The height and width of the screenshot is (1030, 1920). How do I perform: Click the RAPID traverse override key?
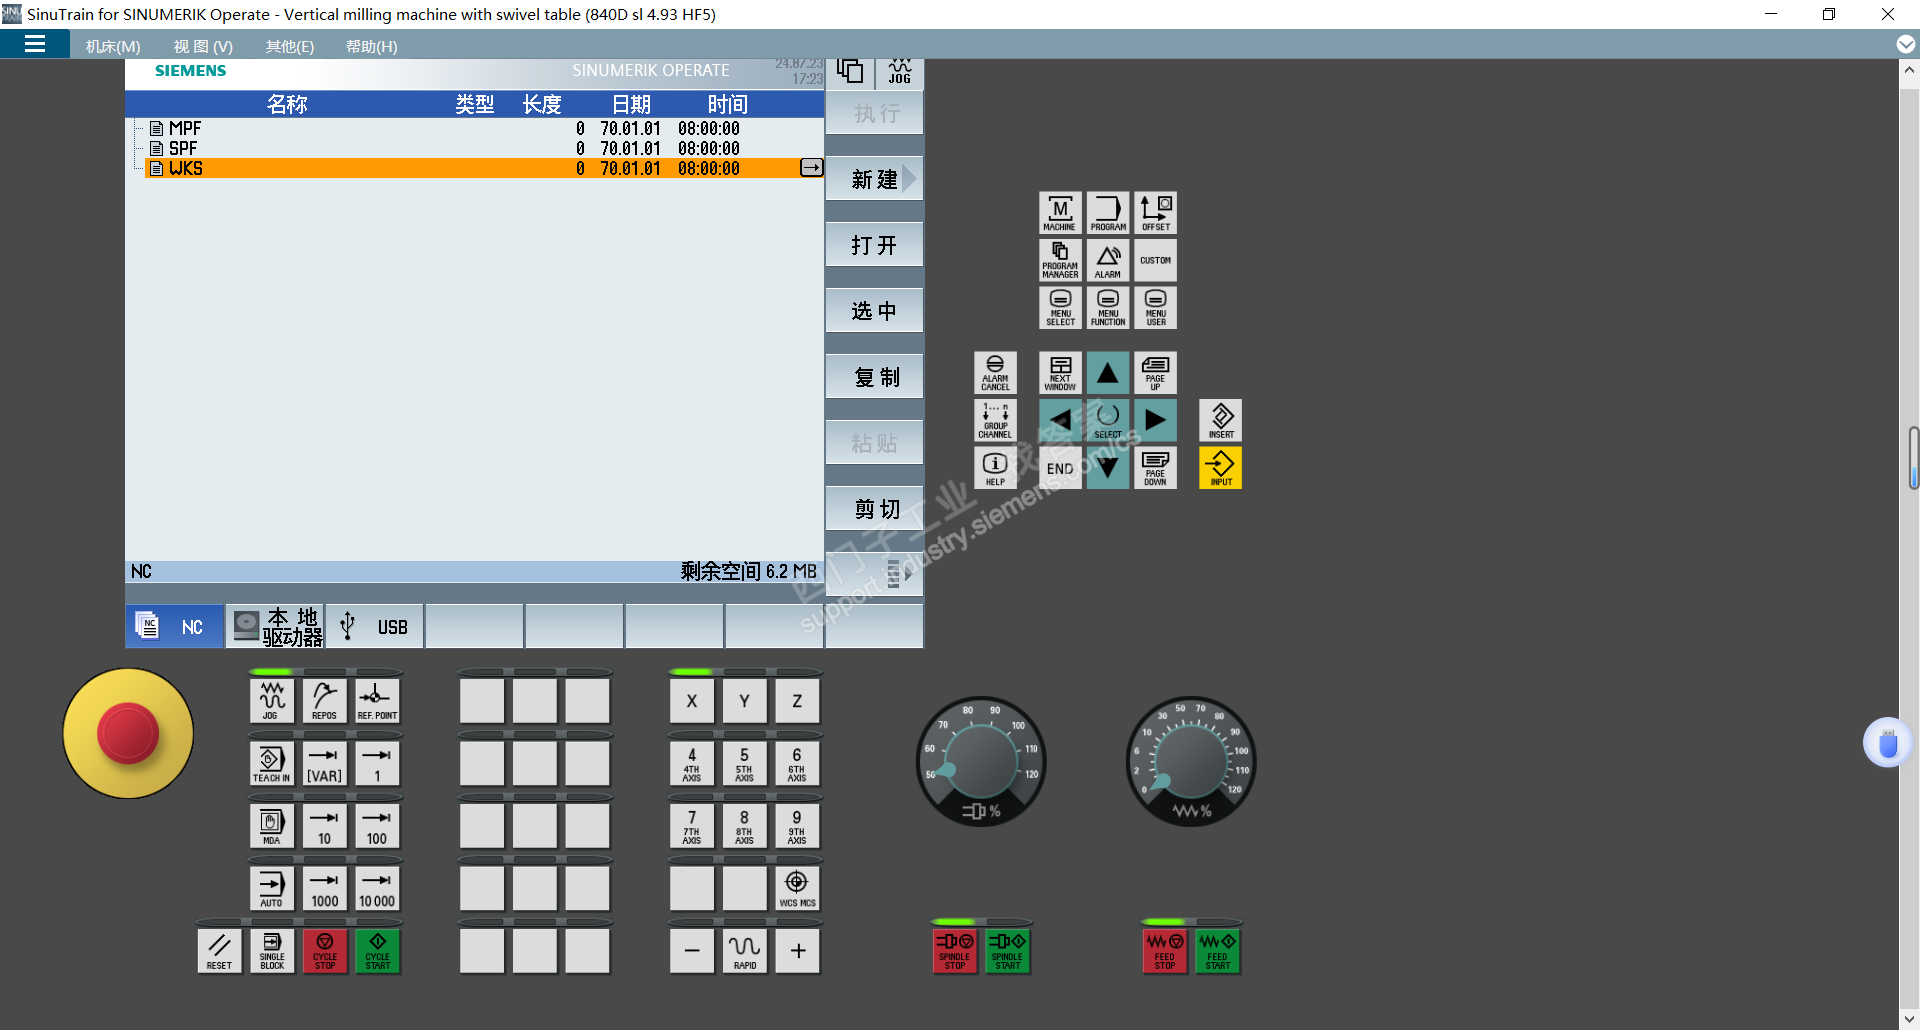[744, 951]
